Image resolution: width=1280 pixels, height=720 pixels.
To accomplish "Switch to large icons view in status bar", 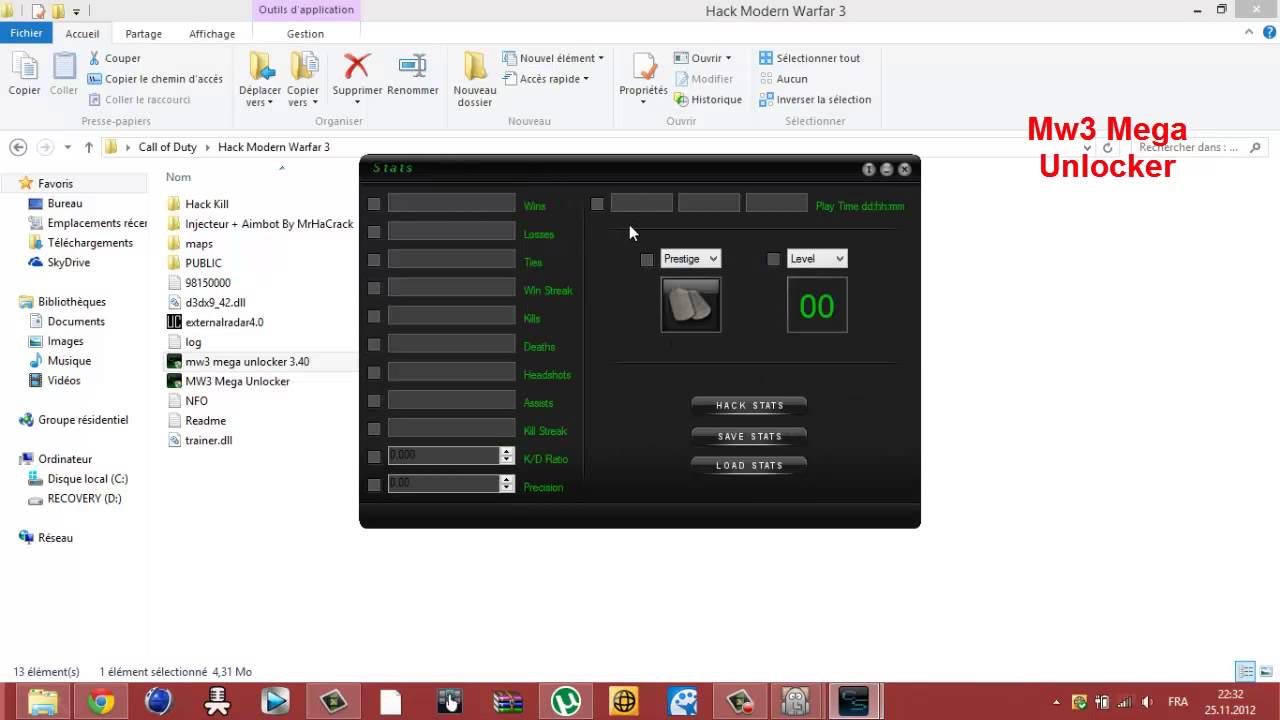I will [x=1267, y=671].
